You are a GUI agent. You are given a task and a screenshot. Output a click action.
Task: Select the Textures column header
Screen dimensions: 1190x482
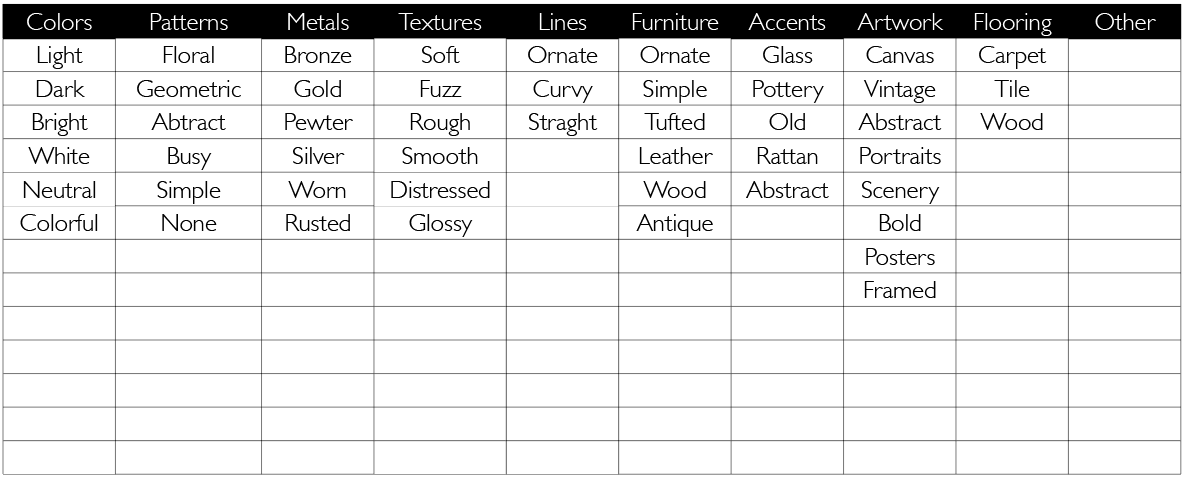440,22
